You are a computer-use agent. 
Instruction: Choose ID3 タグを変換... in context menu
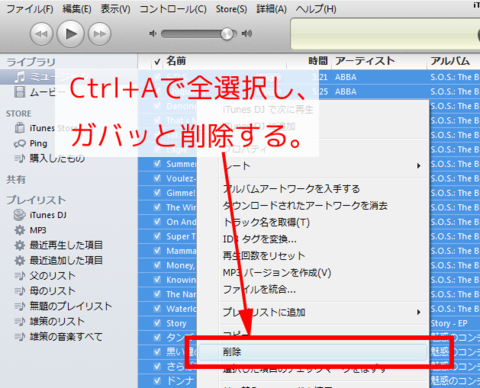pyautogui.click(x=260, y=239)
